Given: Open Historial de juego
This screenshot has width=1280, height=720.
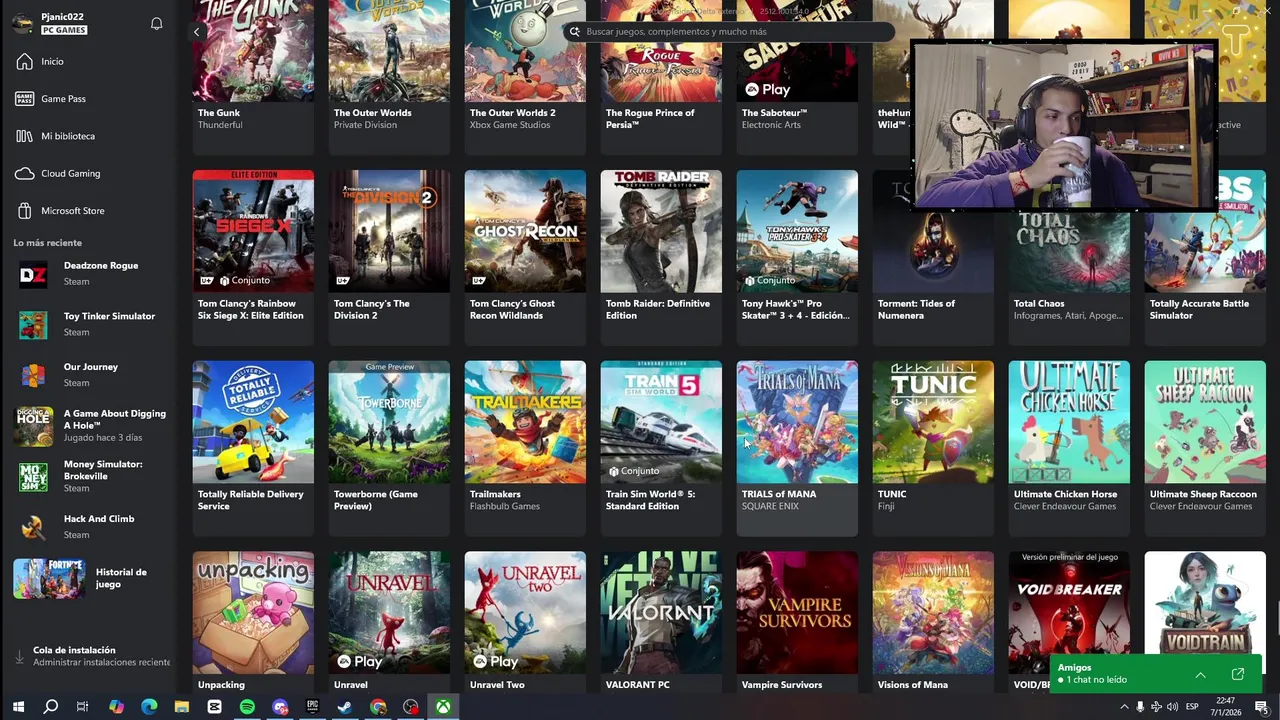Looking at the screenshot, I should [90, 578].
